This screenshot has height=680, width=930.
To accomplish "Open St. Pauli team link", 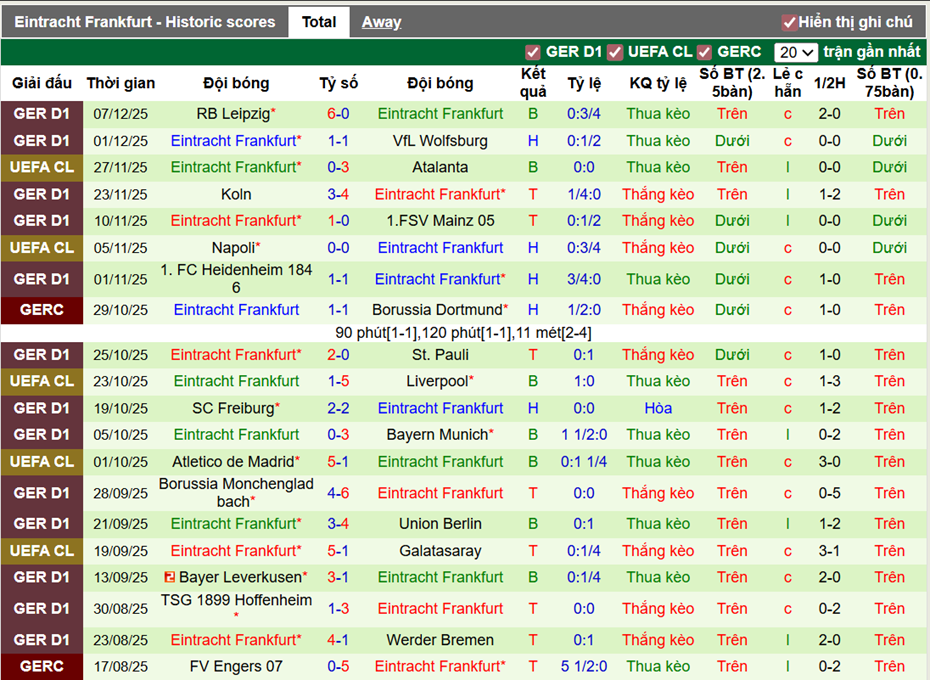I will click(440, 355).
